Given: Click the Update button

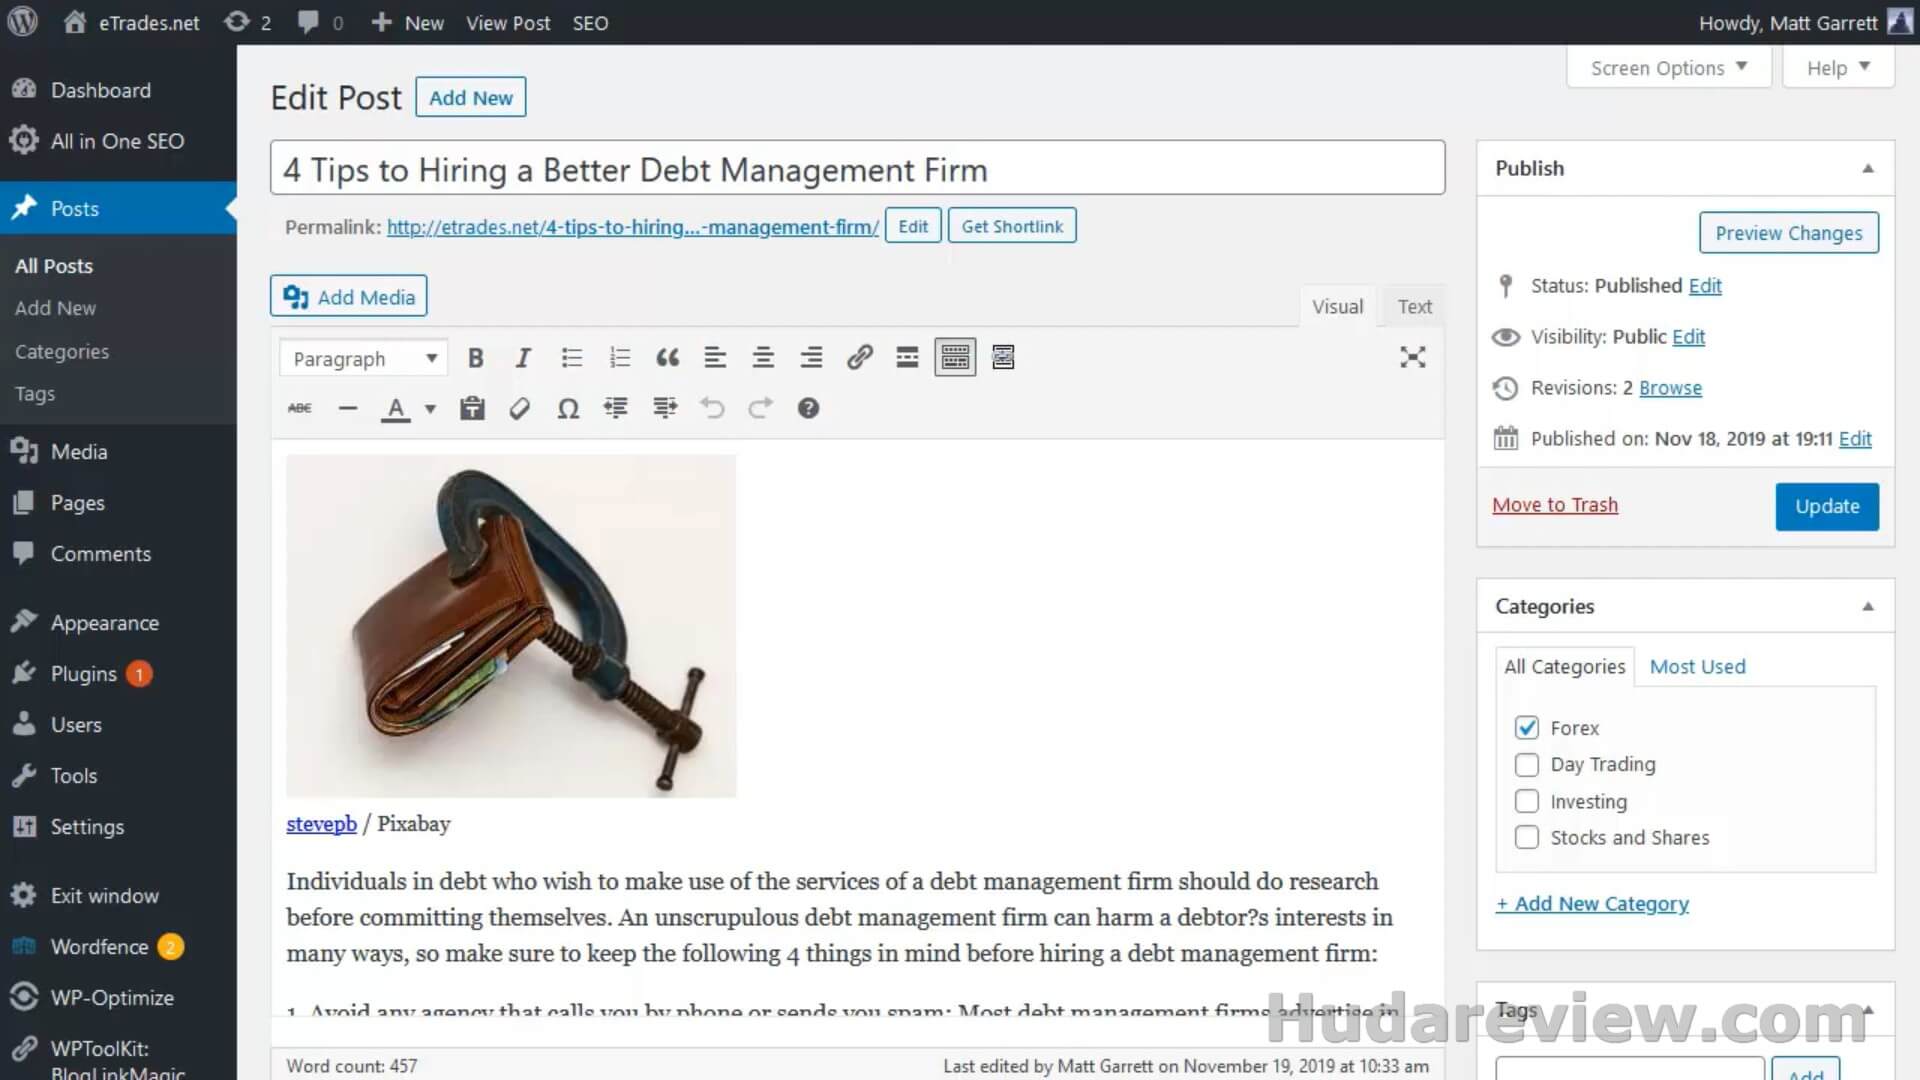Looking at the screenshot, I should 1826,506.
